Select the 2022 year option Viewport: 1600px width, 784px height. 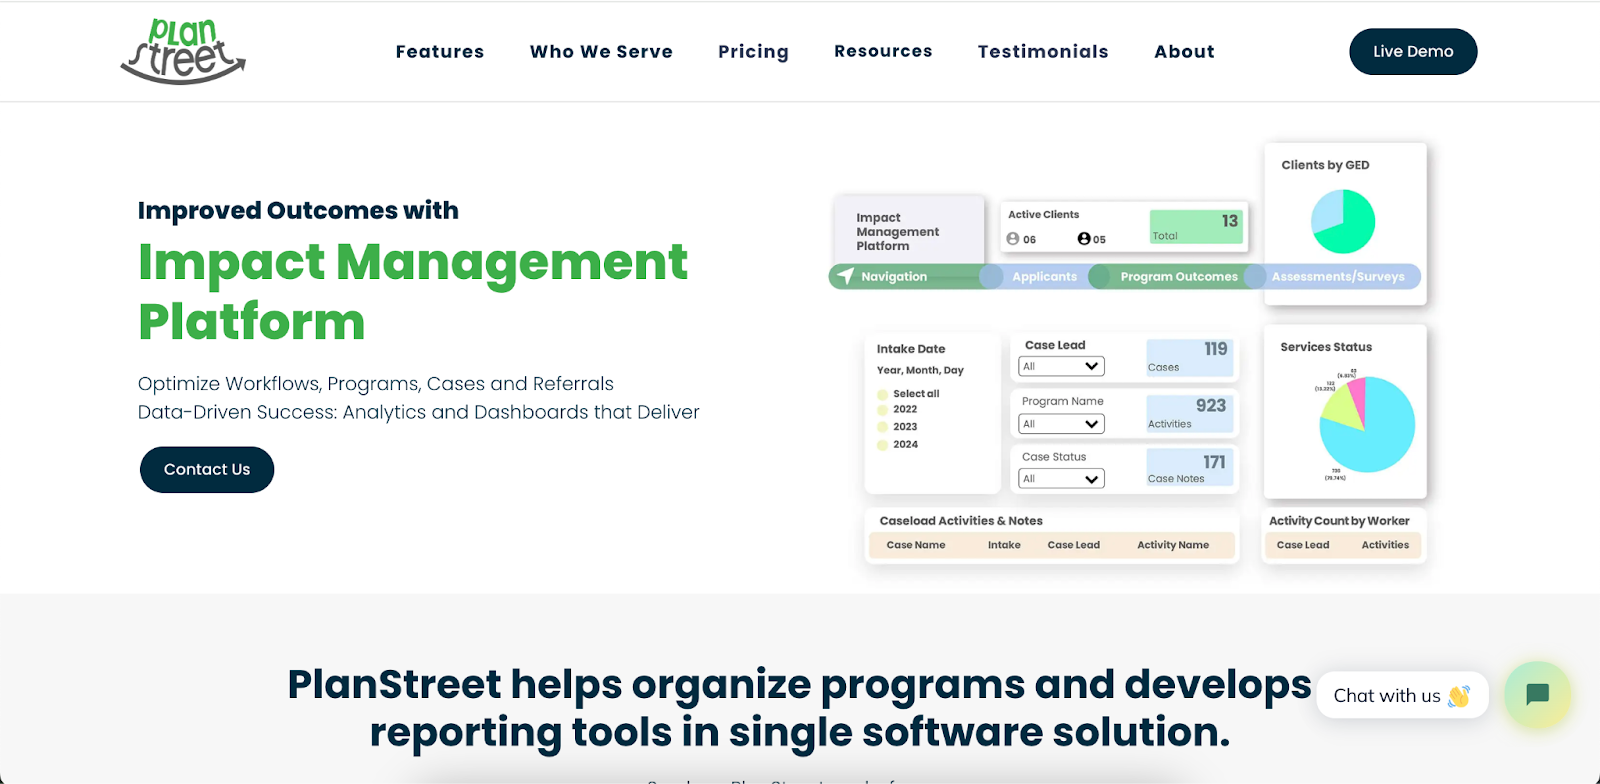click(x=883, y=410)
